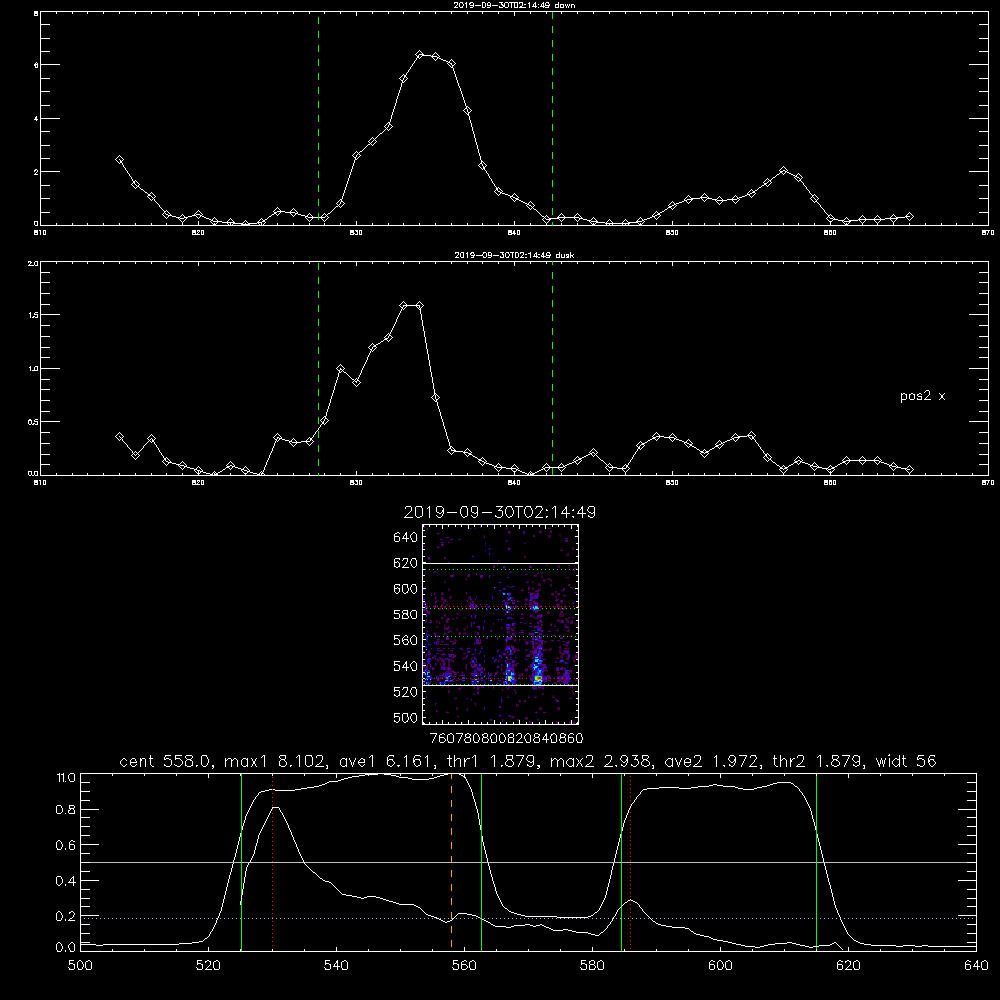Click the right green dashed line in dusk plot
The width and height of the screenshot is (1000, 1000).
[552, 369]
